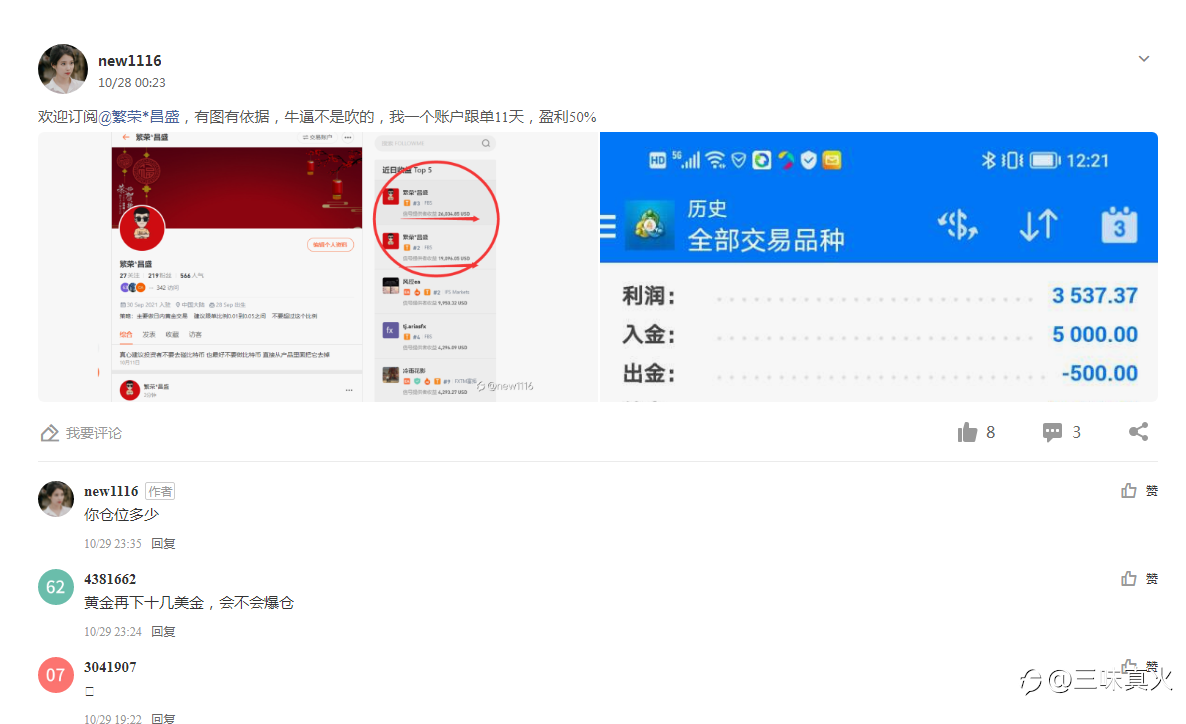
Task: Open the left profile screenshot image
Action: [318, 266]
